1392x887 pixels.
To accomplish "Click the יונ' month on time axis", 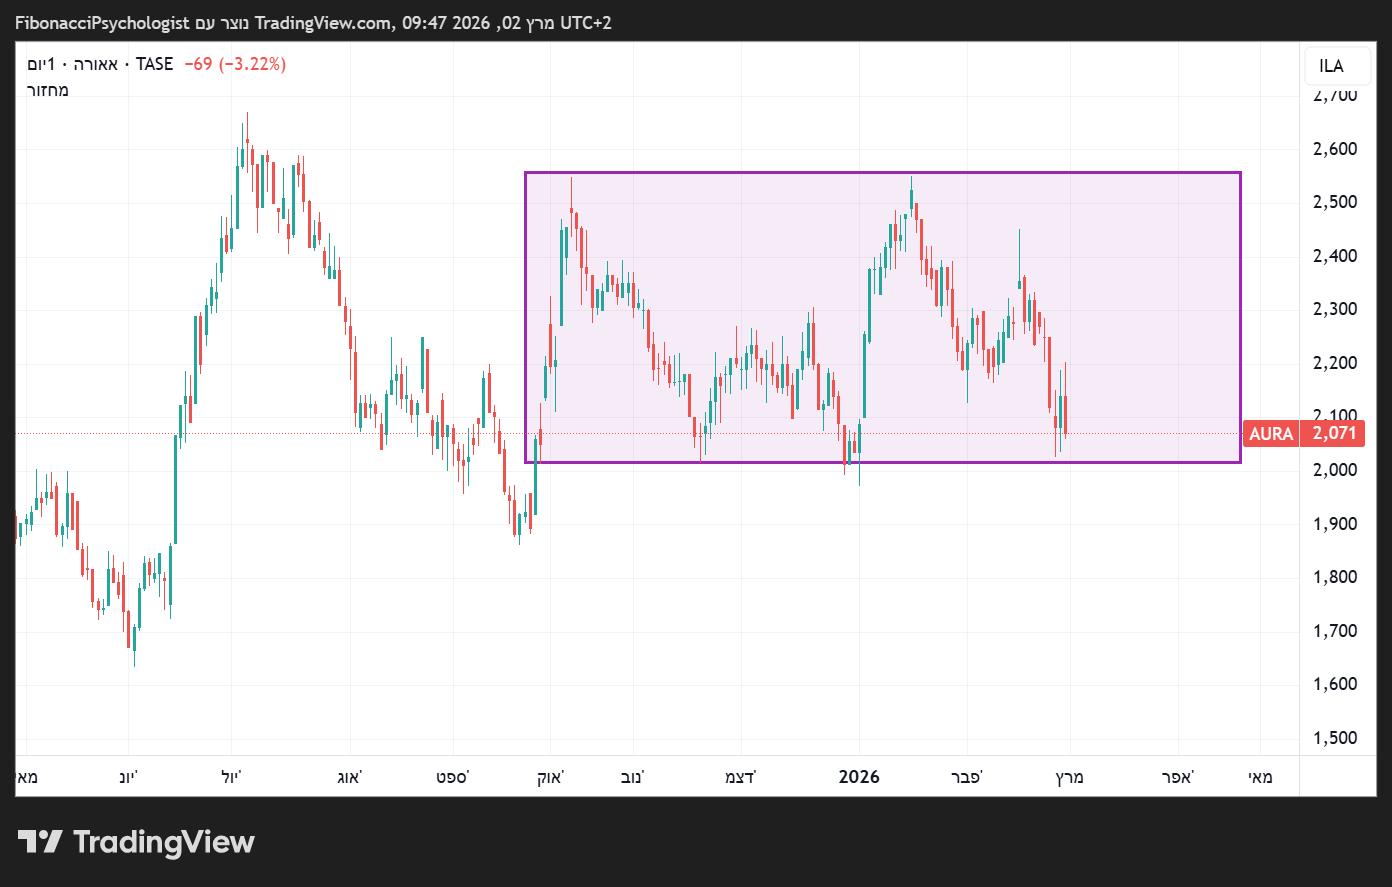I will [128, 777].
